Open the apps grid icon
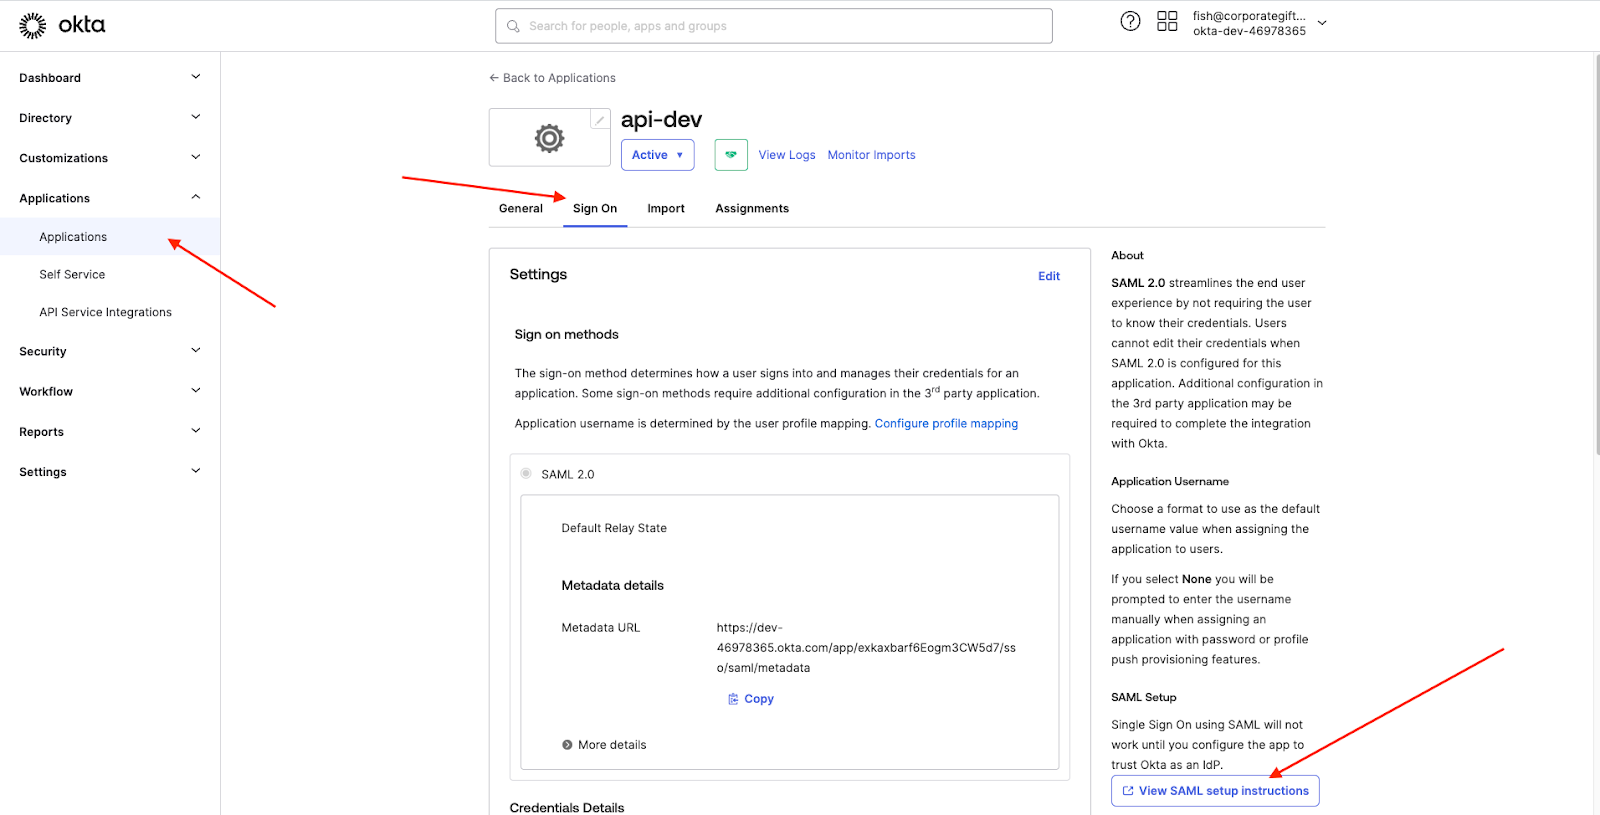Screen dimensions: 1600x815 1166,22
